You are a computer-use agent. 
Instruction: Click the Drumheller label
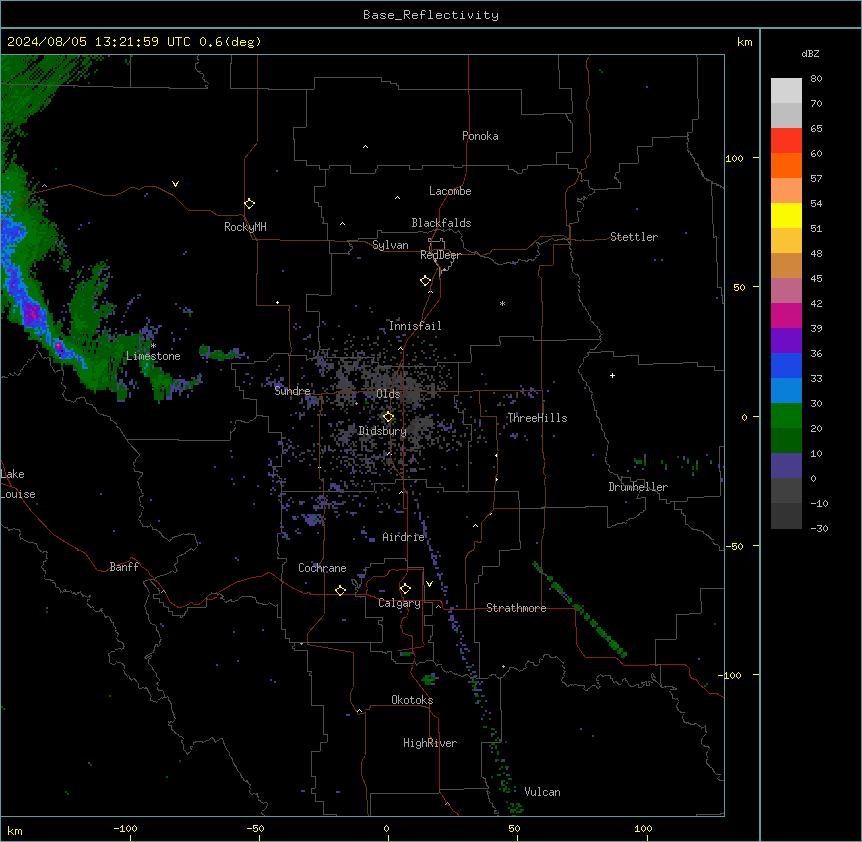point(638,487)
